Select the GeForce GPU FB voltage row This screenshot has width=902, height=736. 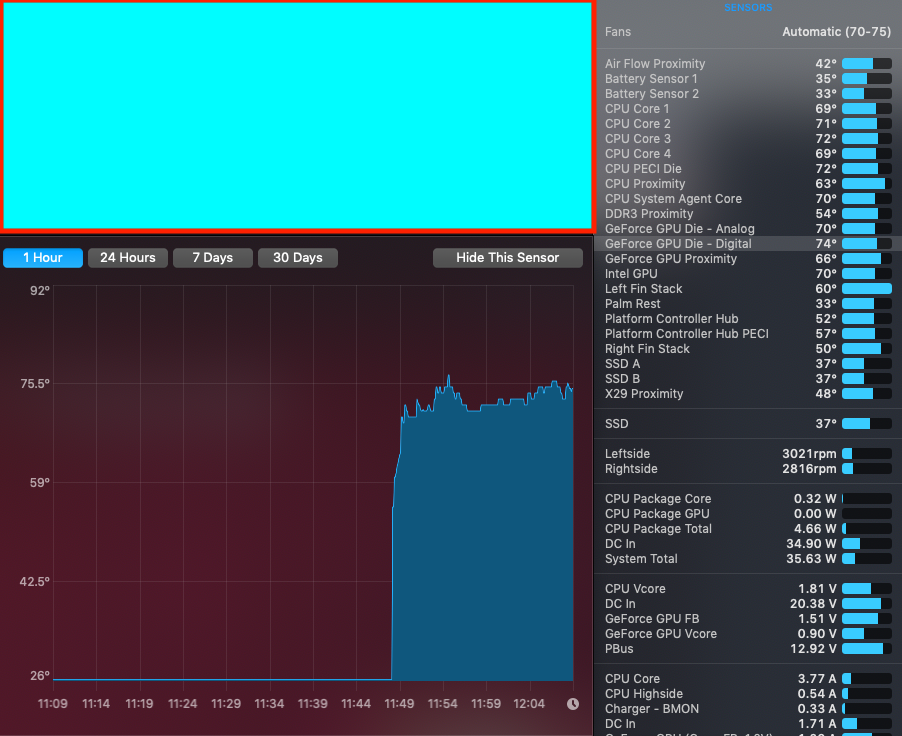point(748,619)
